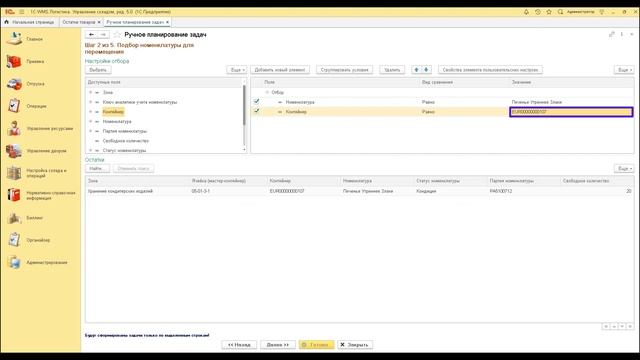Expand the Номенклатура available field
Viewport: 640px width, 360px height.
91,121
